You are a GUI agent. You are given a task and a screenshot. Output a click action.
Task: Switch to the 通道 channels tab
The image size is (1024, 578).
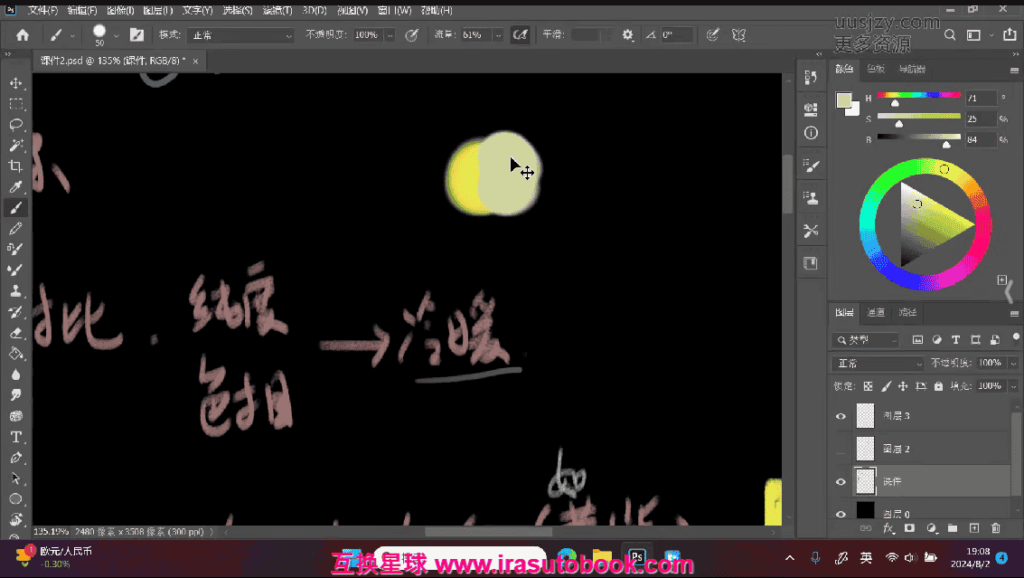876,313
